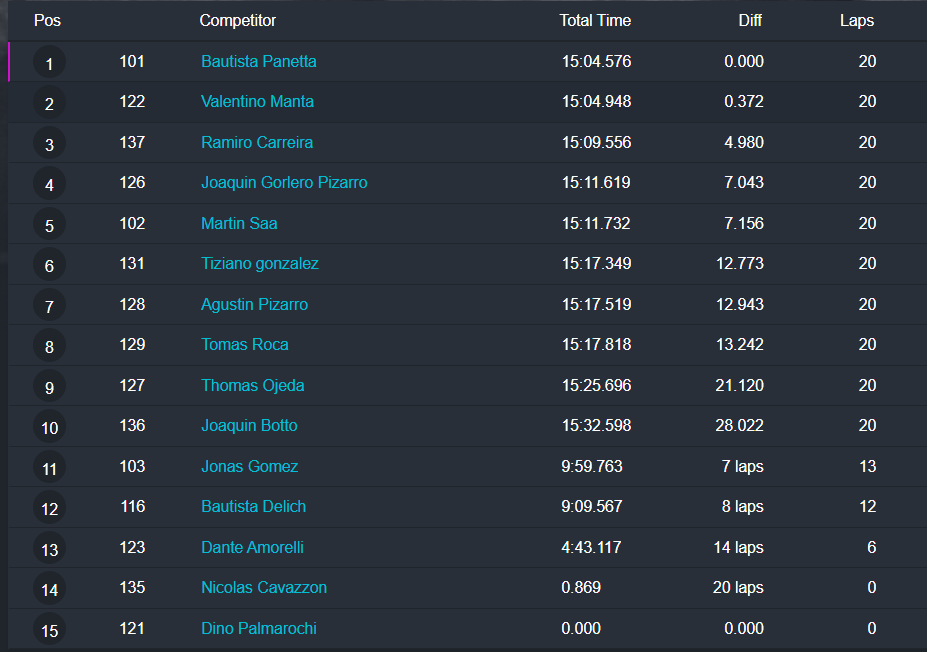Open Joaquin Gorlero Pizarro's profile link
The height and width of the screenshot is (652, 927).
284,182
